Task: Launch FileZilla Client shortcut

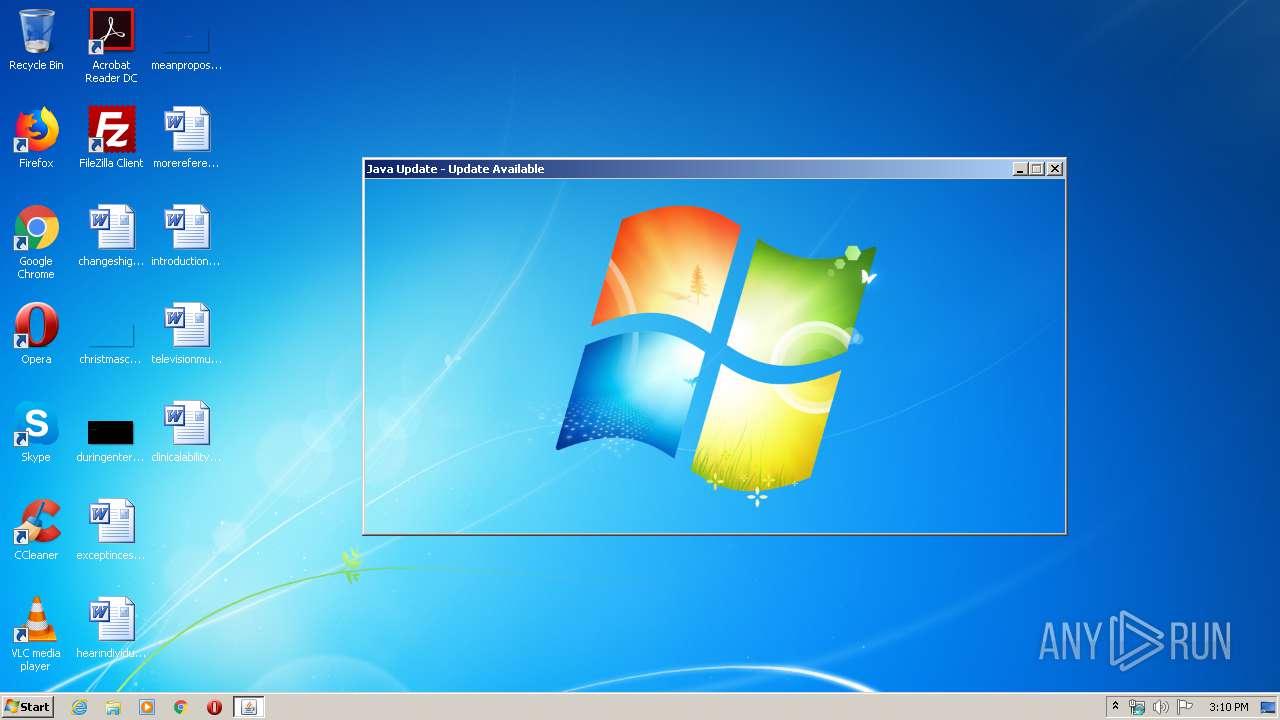Action: [x=111, y=138]
